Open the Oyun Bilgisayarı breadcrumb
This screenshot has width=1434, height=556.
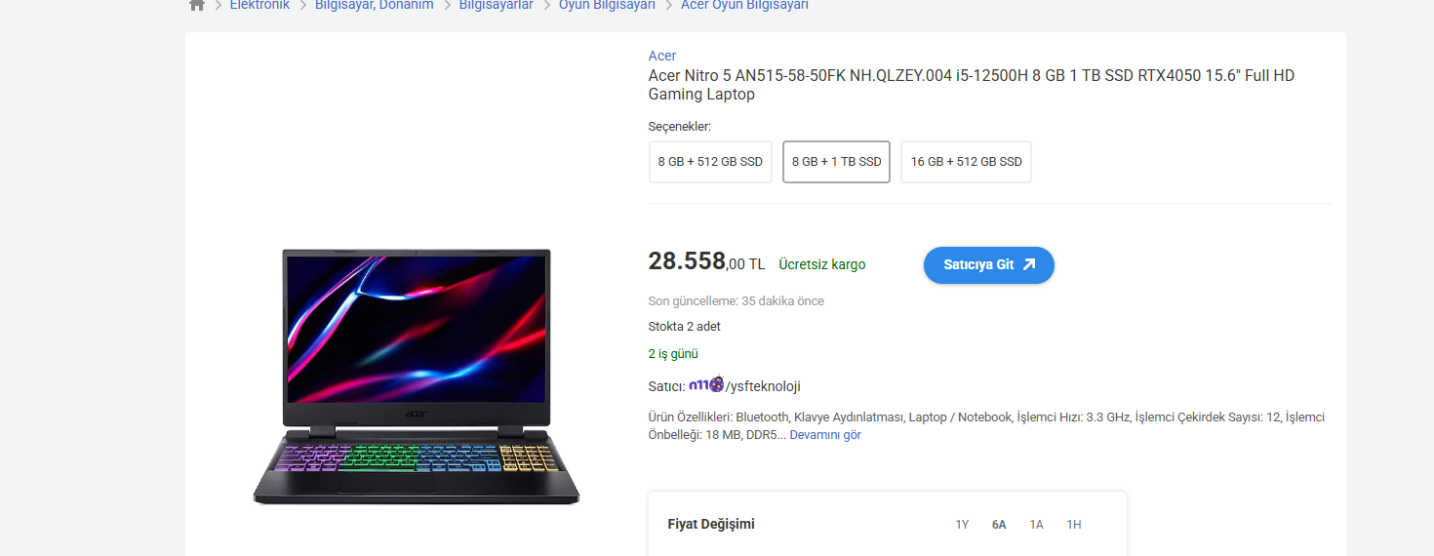click(607, 5)
